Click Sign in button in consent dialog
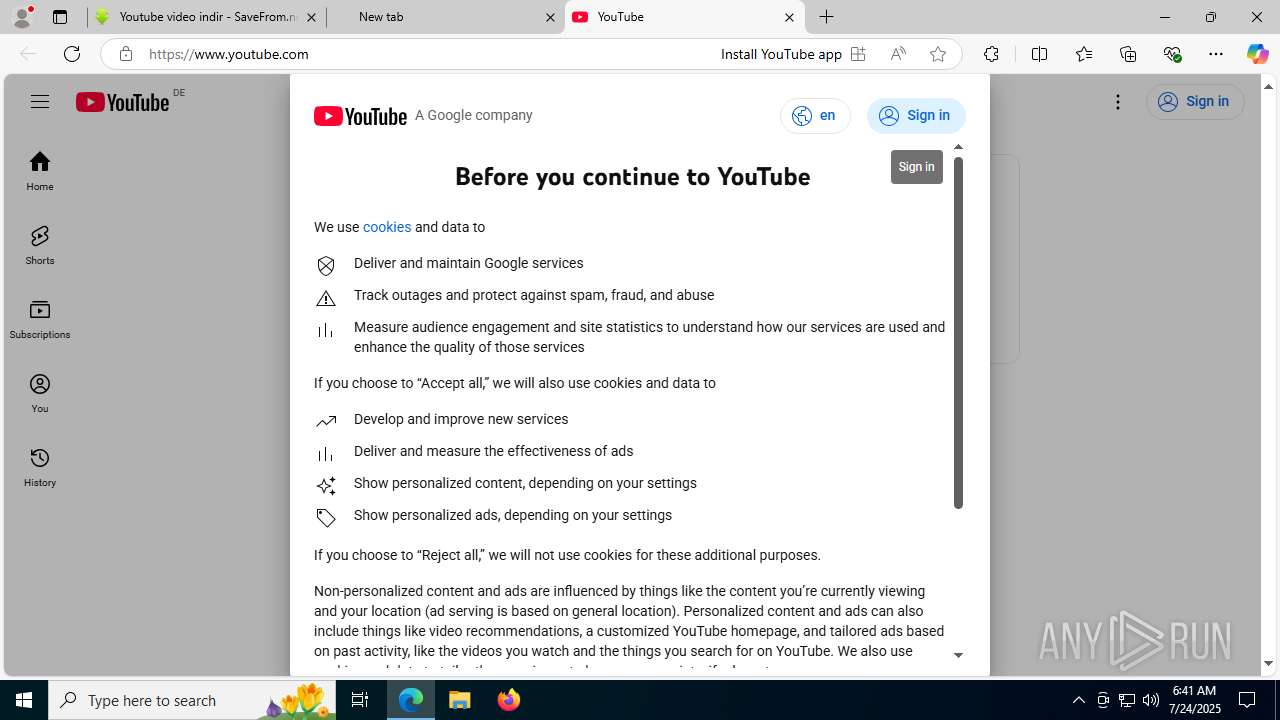This screenshot has width=1280, height=720. point(916,116)
